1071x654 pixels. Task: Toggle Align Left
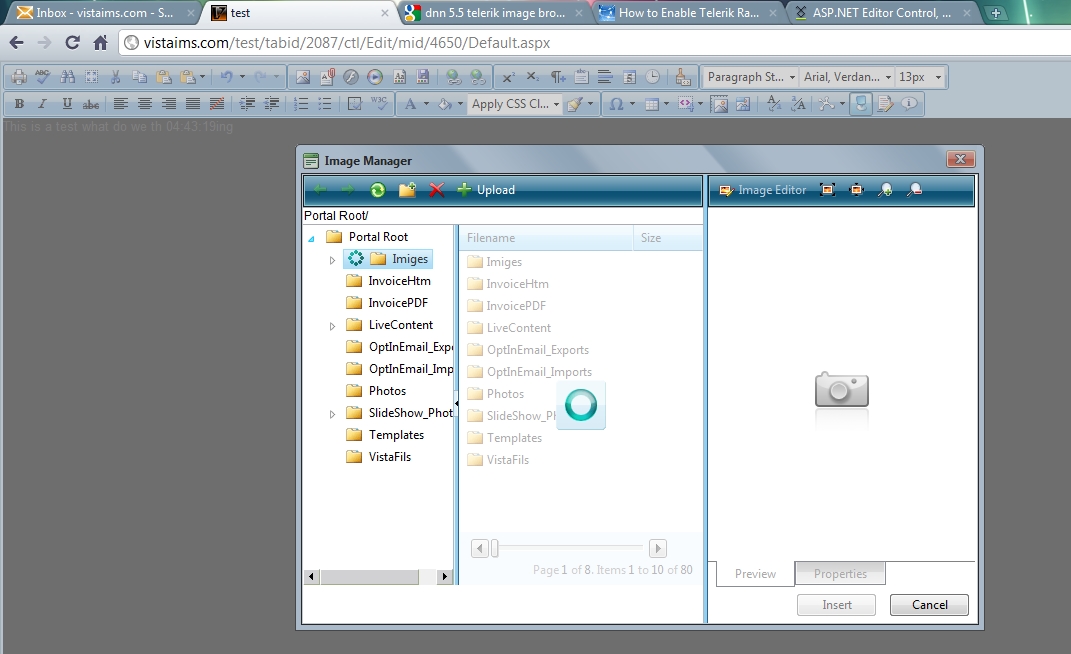click(121, 104)
